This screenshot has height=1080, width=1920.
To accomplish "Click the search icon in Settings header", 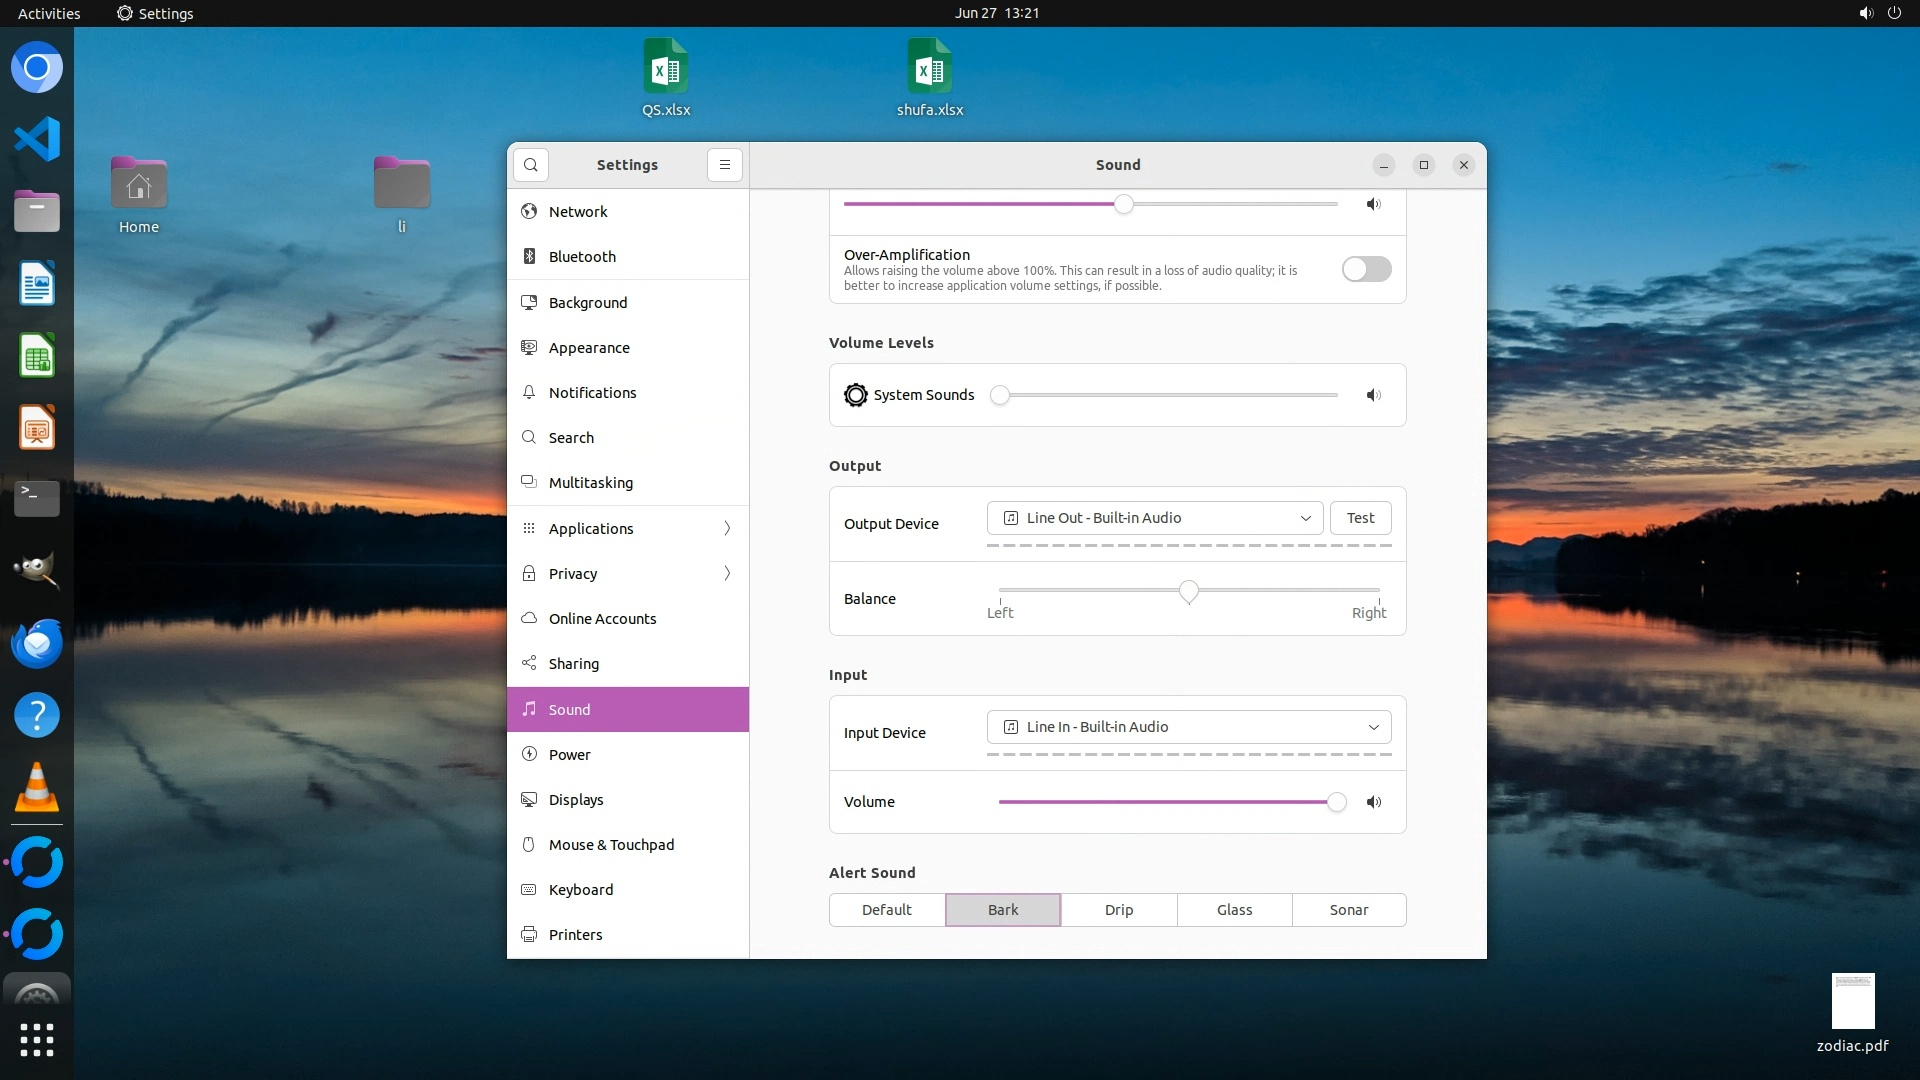I will point(531,165).
